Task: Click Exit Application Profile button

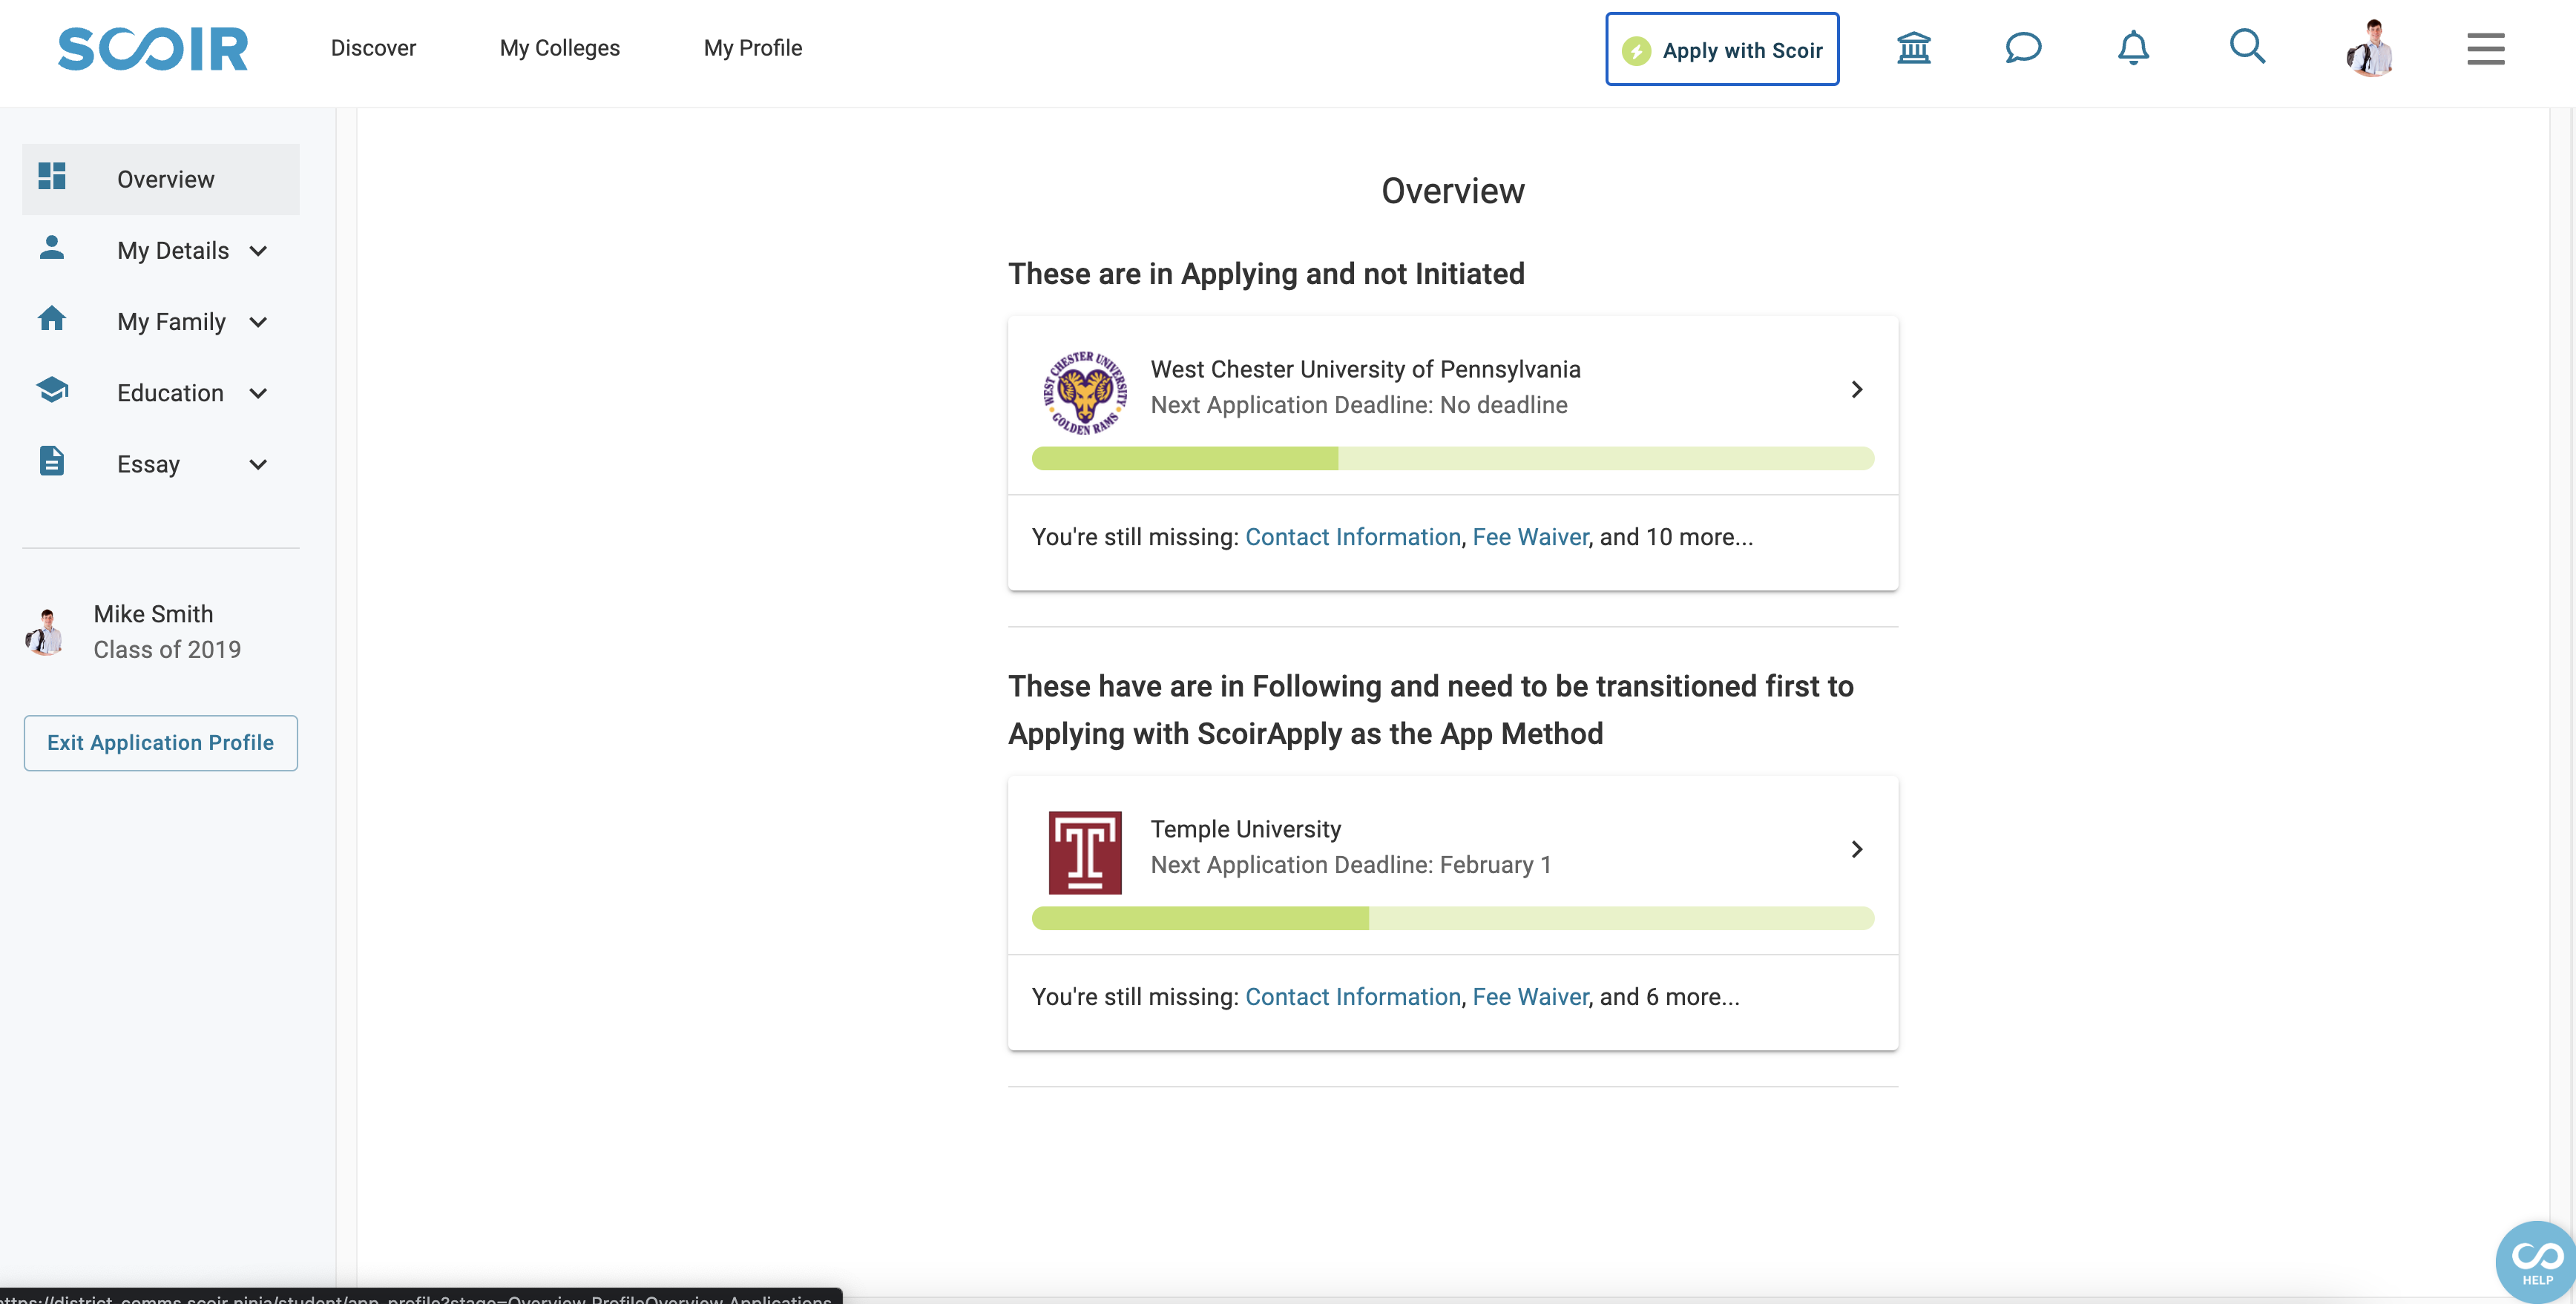Action: point(161,743)
